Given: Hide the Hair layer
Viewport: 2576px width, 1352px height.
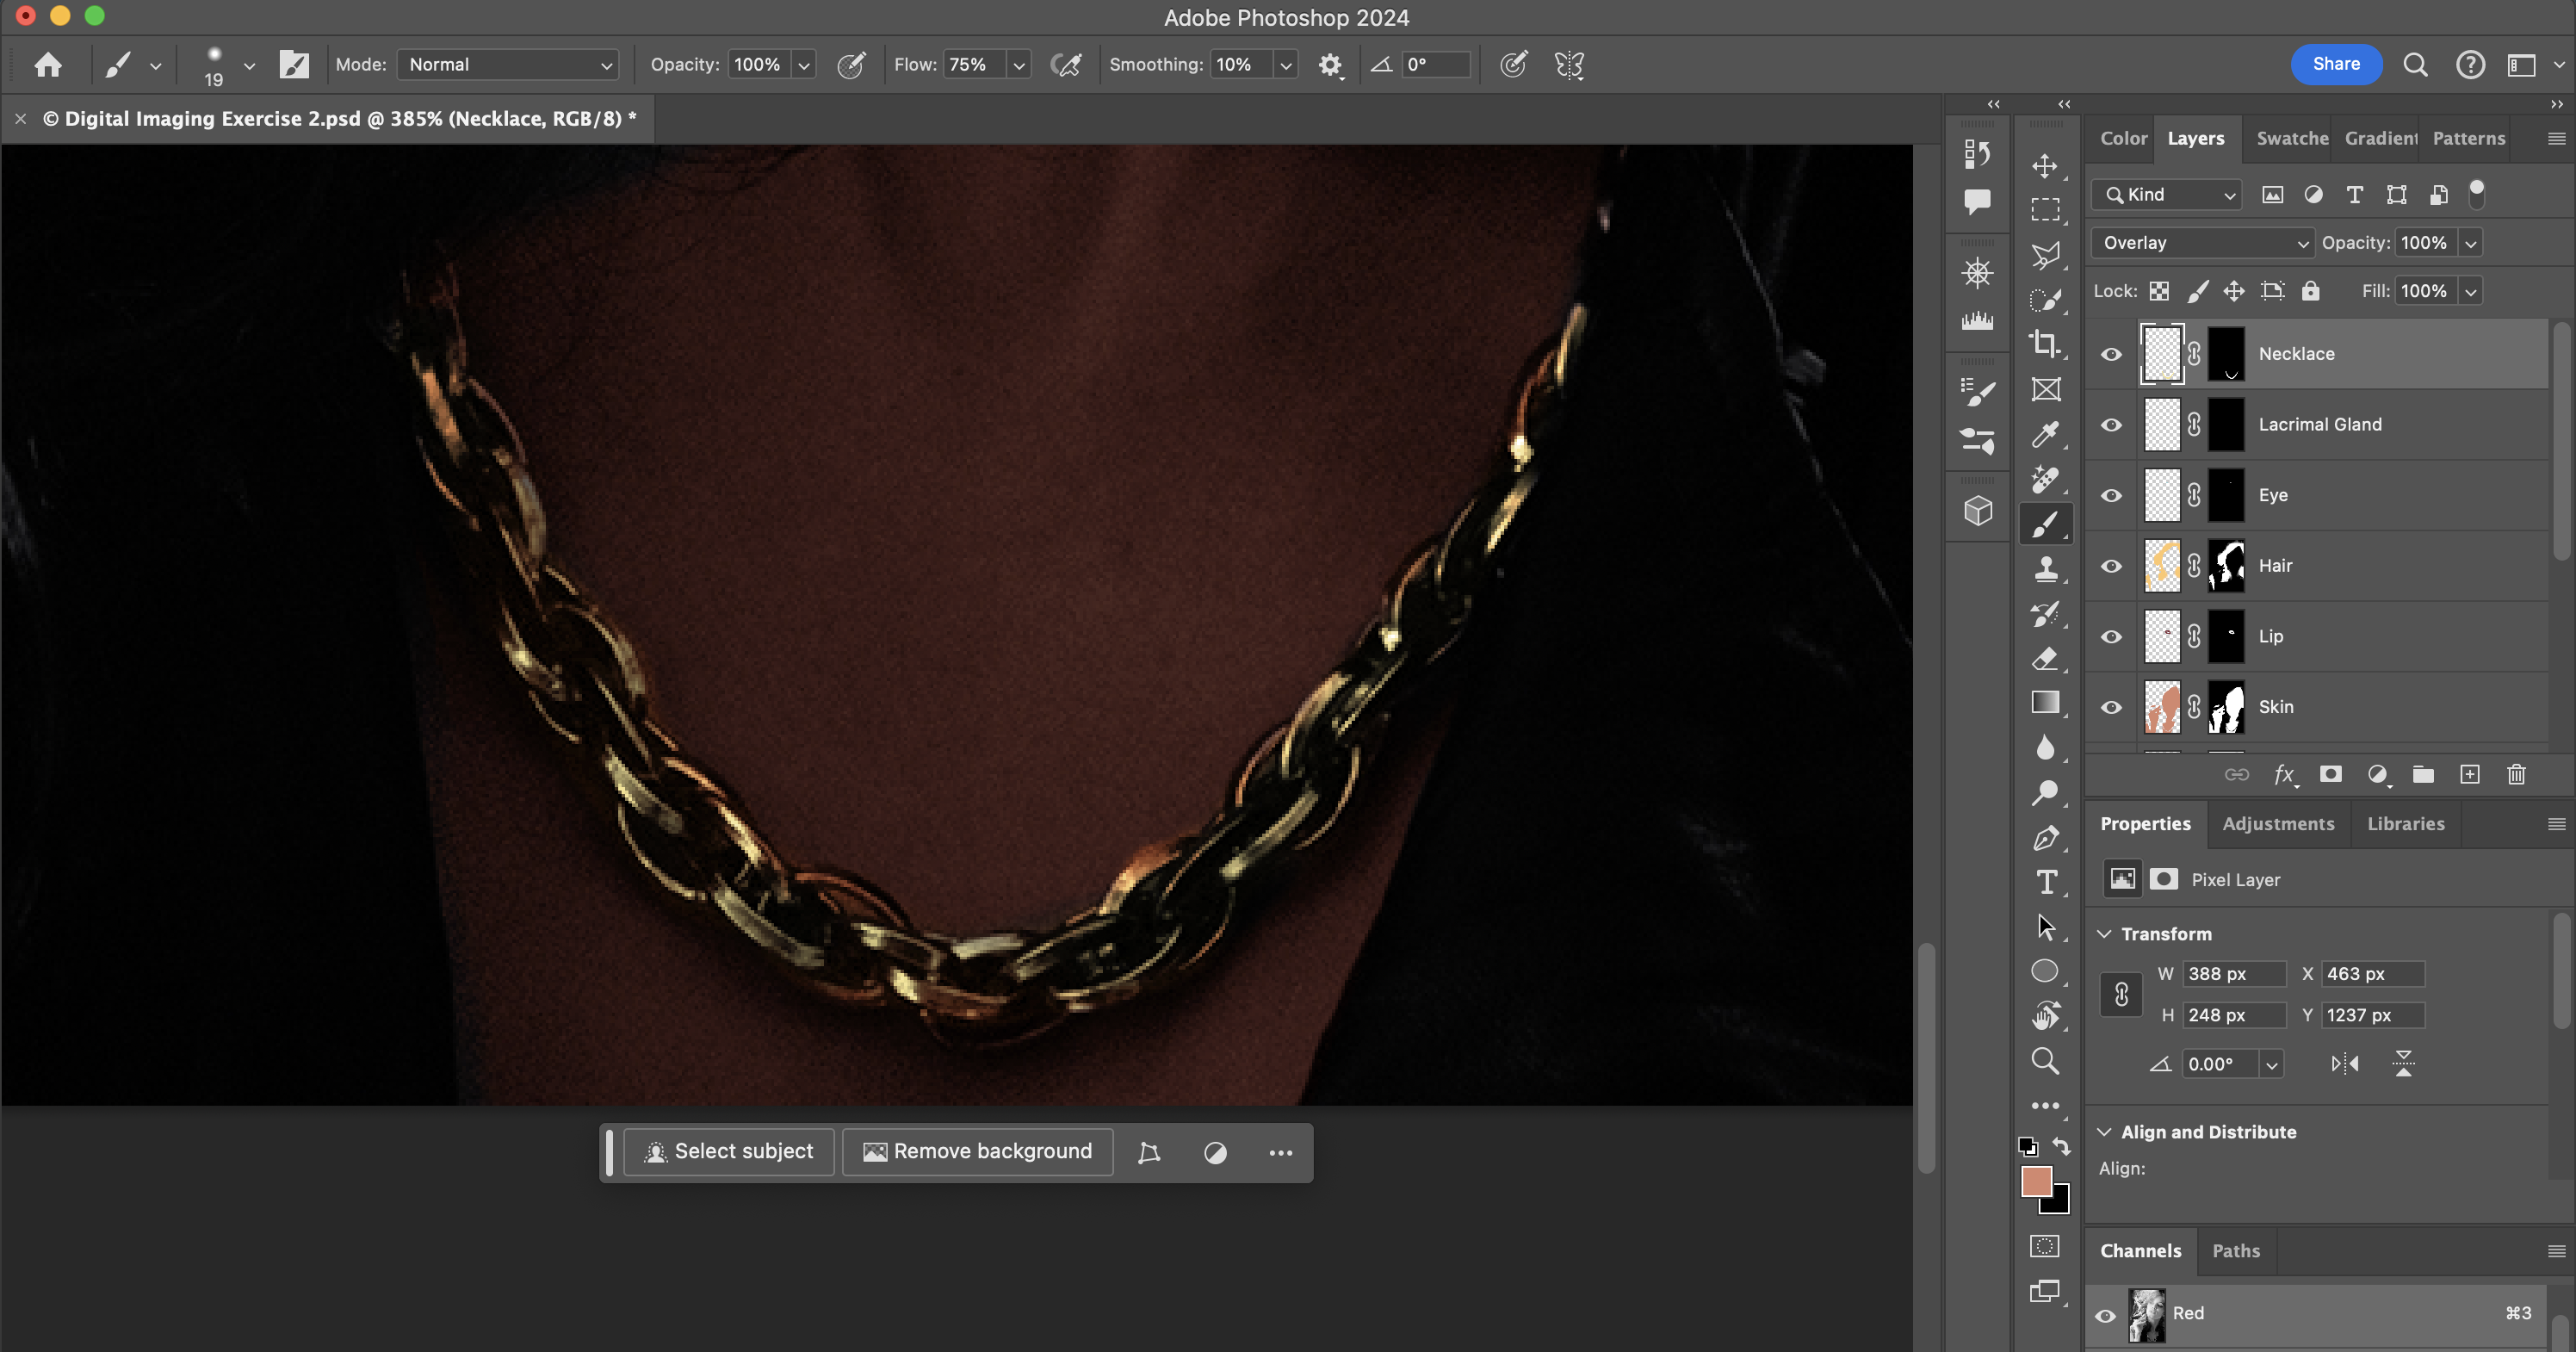Looking at the screenshot, I should [x=2111, y=566].
